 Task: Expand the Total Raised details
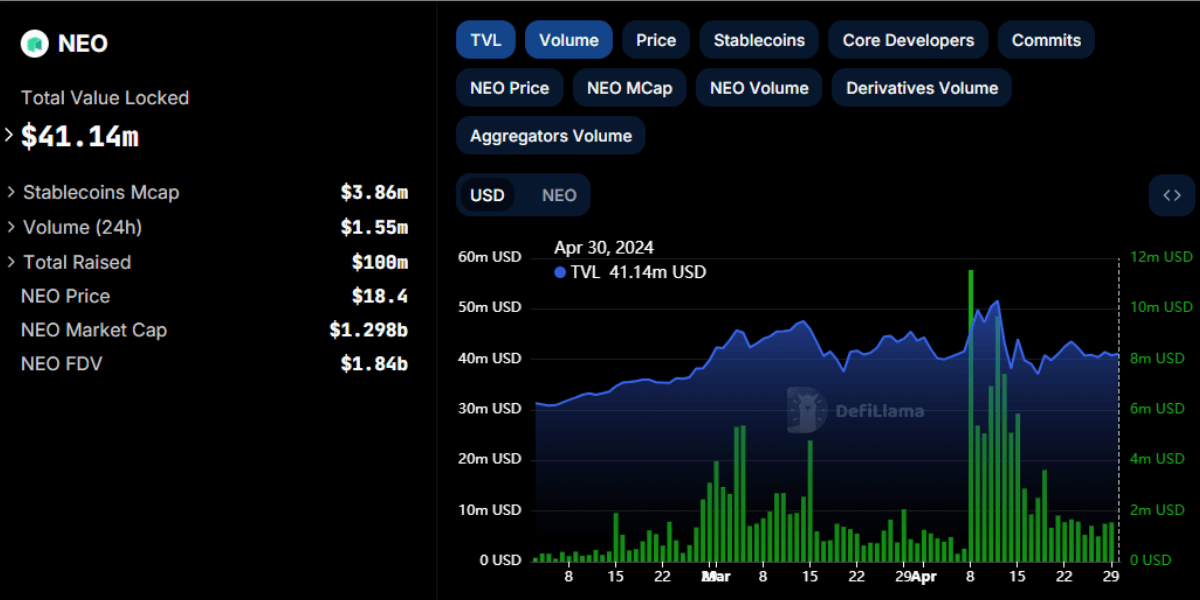click(11, 262)
